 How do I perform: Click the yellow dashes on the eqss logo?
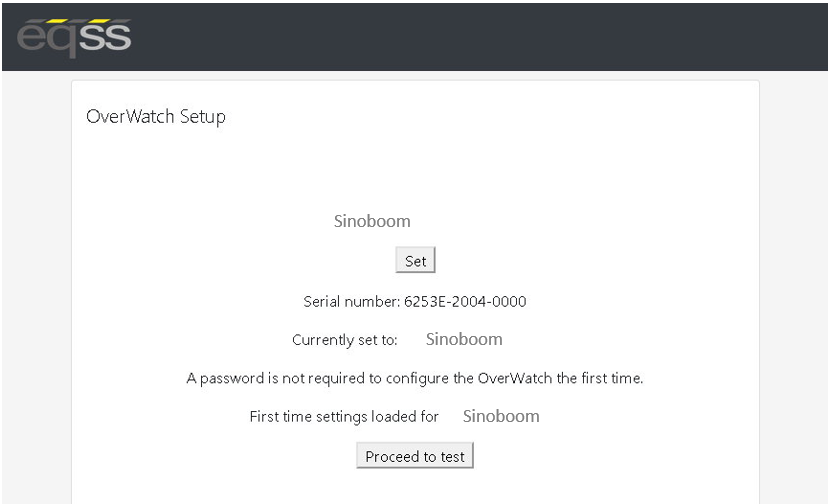(75, 21)
